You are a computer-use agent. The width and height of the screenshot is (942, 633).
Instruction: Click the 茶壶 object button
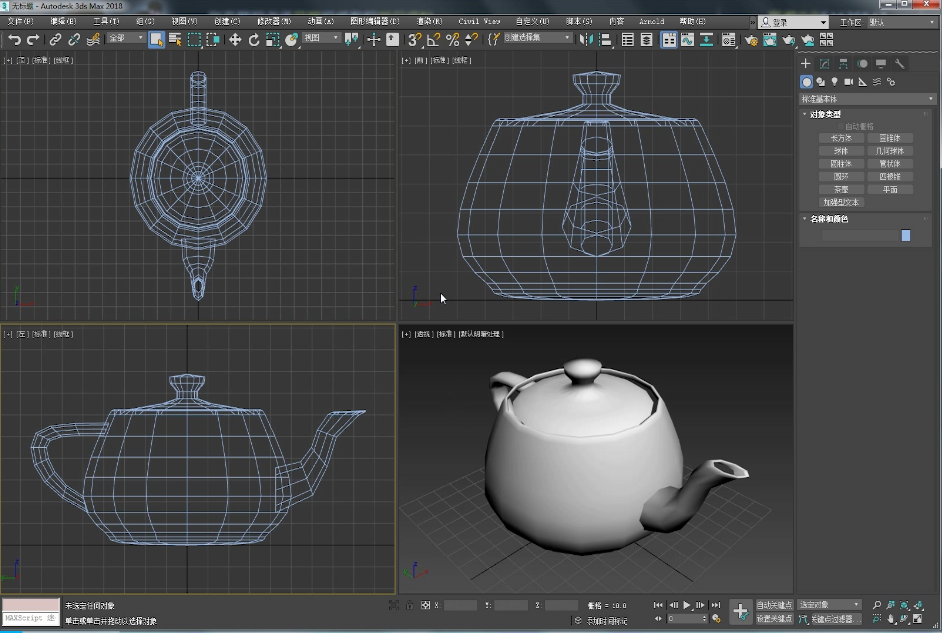pos(840,189)
